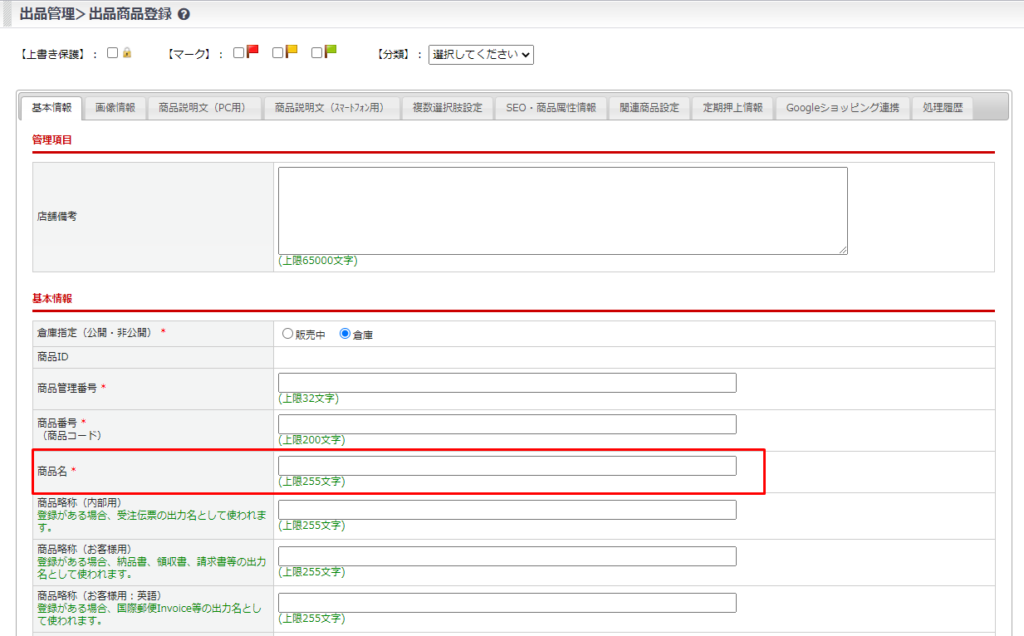Open the 商品説明文（スマートフォン用） tab
The width and height of the screenshot is (1024, 636).
(332, 108)
